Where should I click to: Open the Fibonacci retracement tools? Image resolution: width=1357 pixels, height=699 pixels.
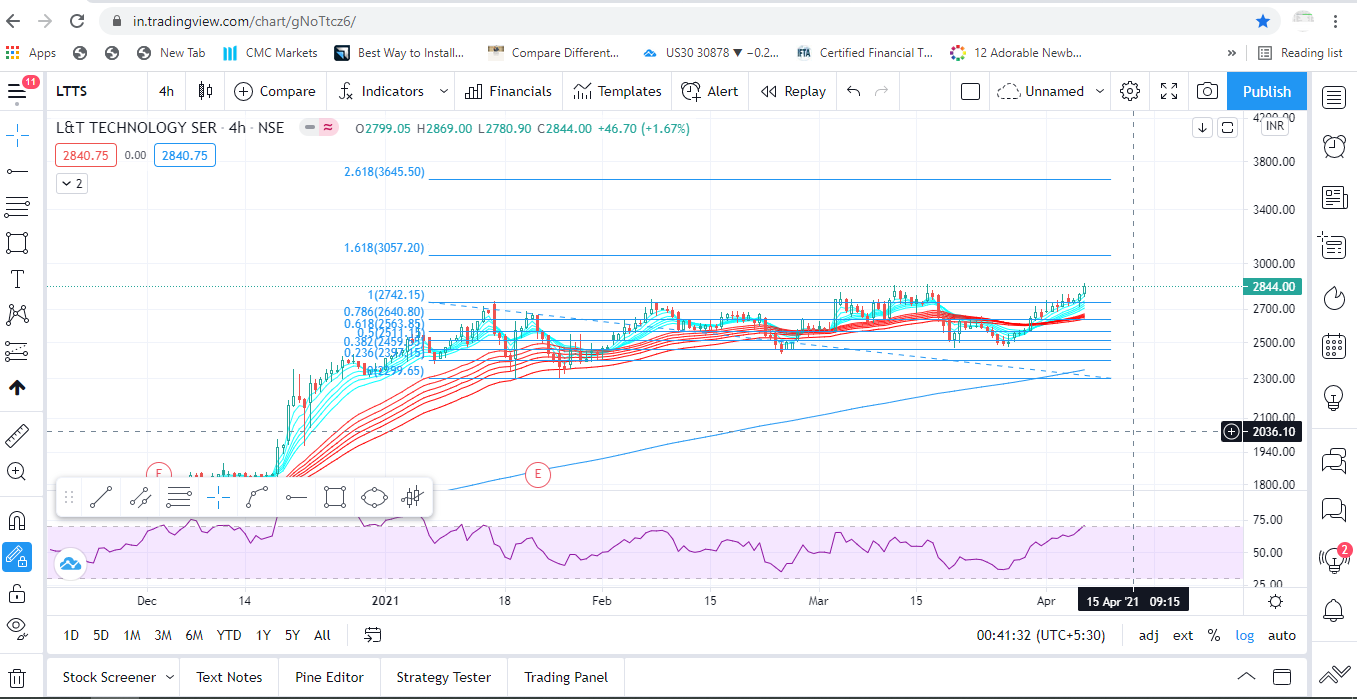click(x=17, y=207)
